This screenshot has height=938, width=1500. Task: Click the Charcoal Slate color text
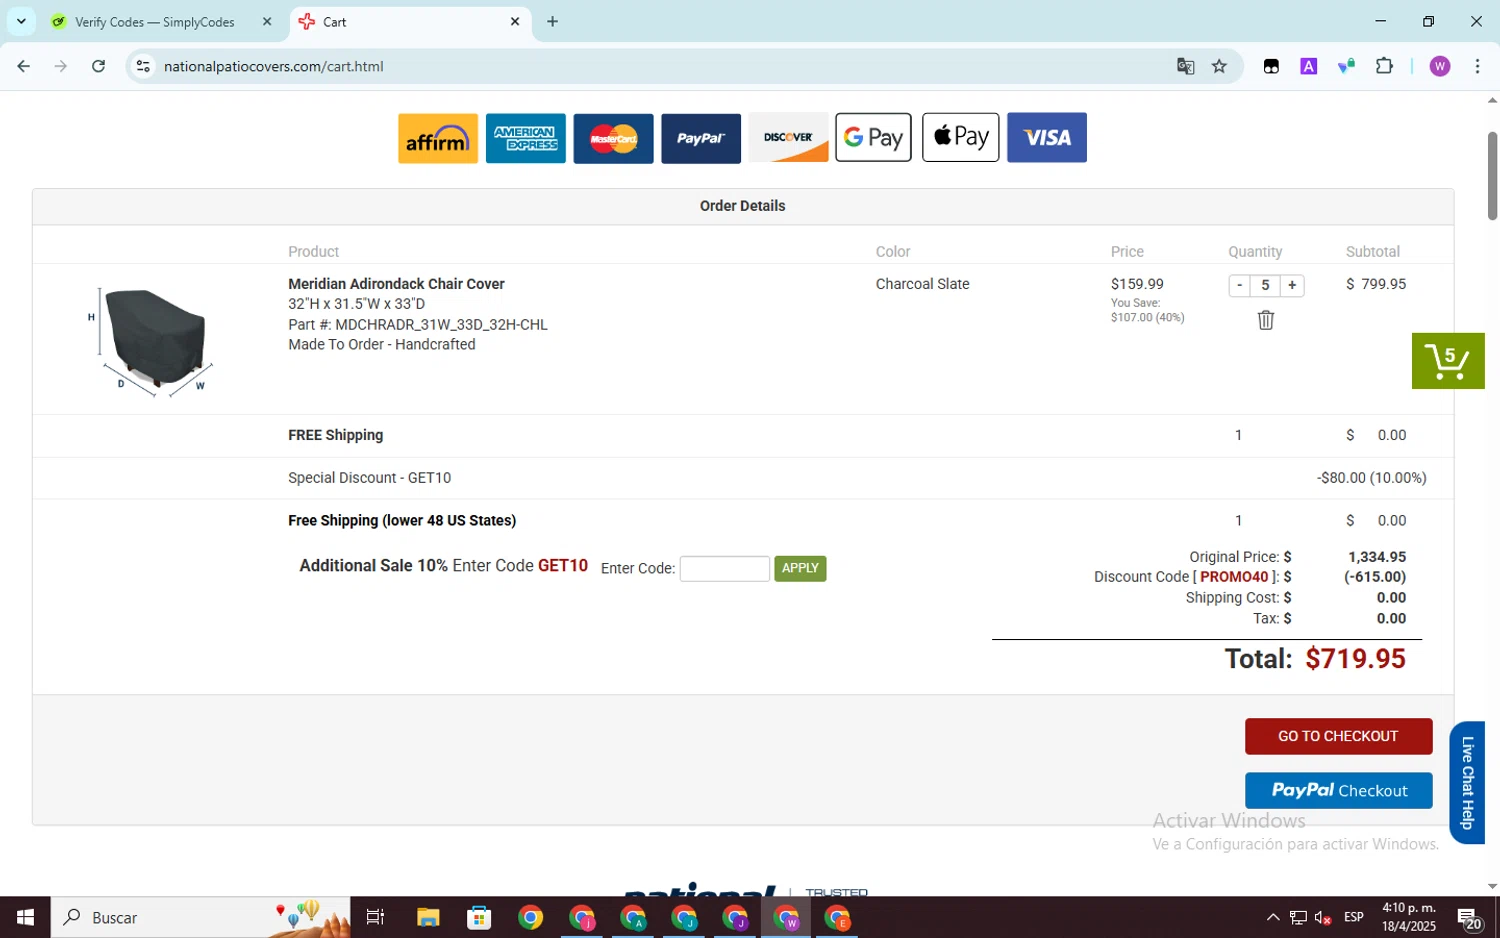(922, 284)
